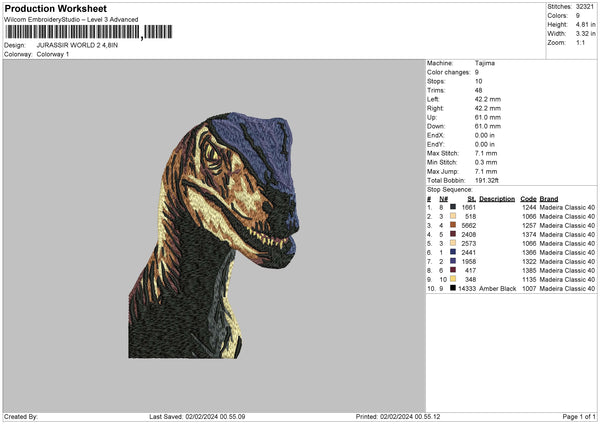600x424 pixels.
Task: Click 'Page 1 of 1' footer text
Action: (x=579, y=416)
